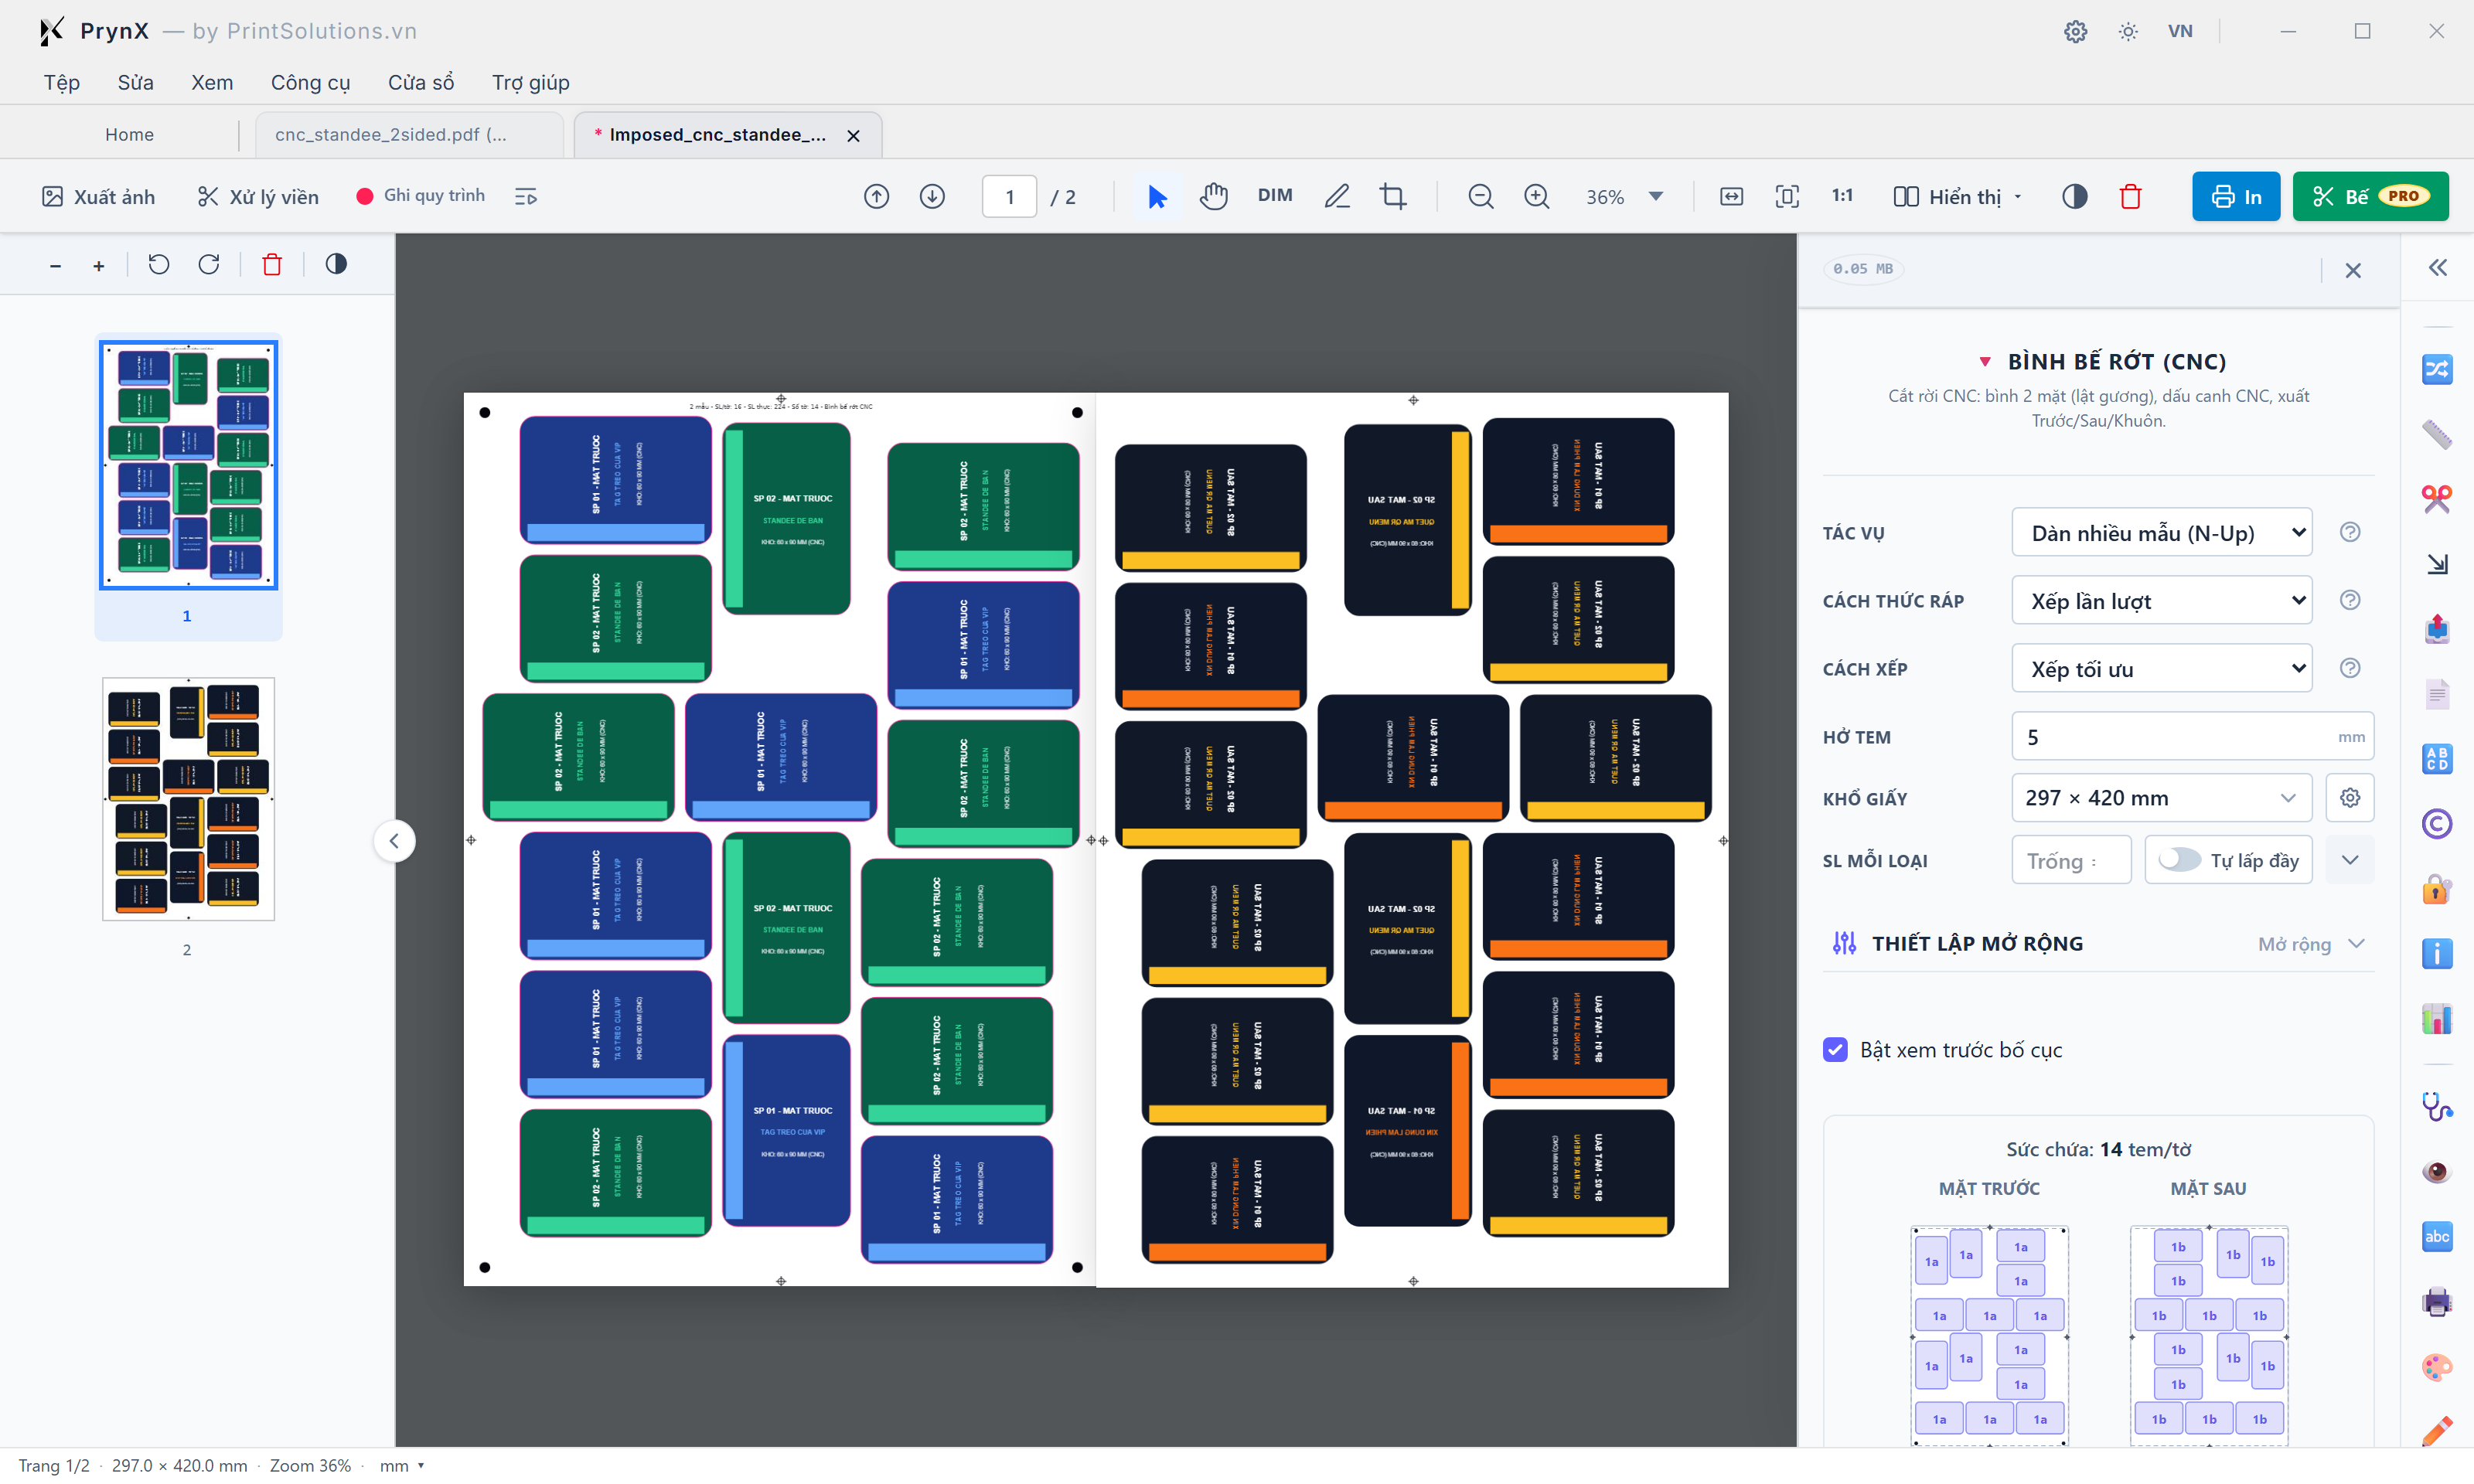2474x1484 pixels.
Task: Open the Công cụ menu
Action: point(310,82)
